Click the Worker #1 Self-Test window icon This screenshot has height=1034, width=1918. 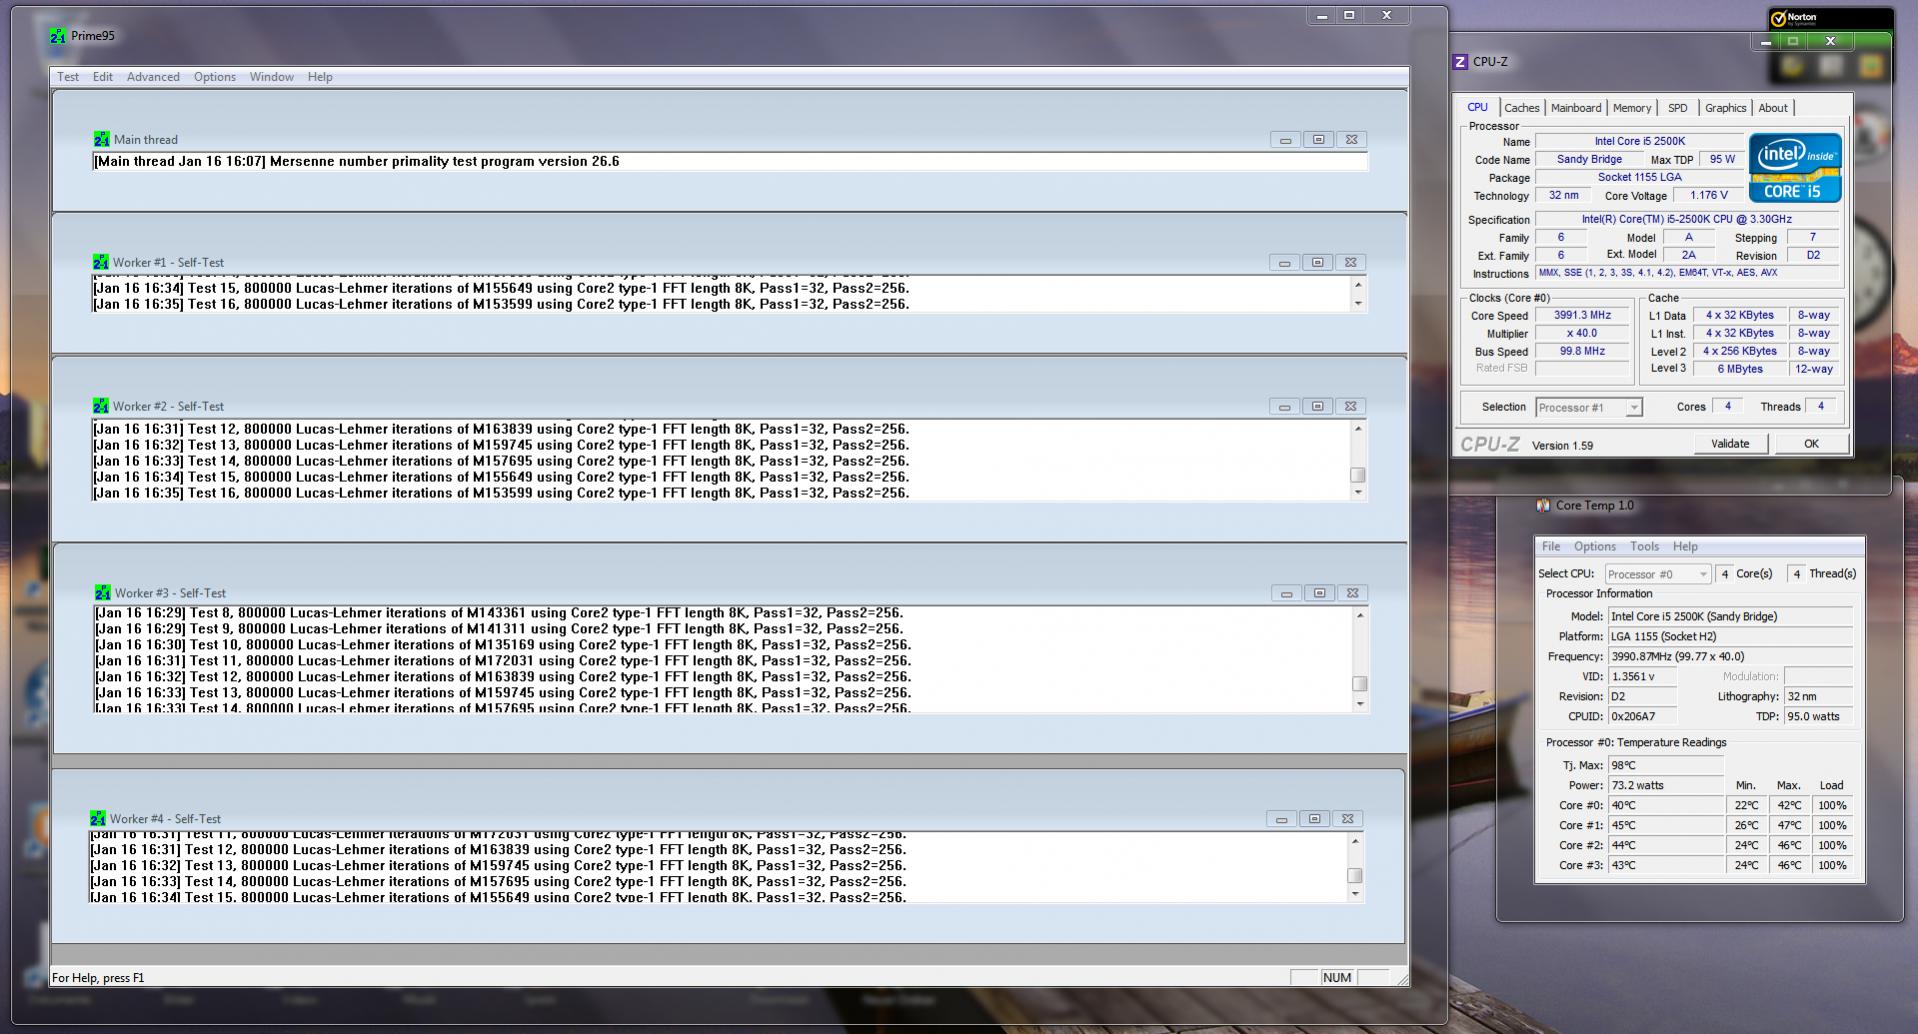tap(100, 262)
